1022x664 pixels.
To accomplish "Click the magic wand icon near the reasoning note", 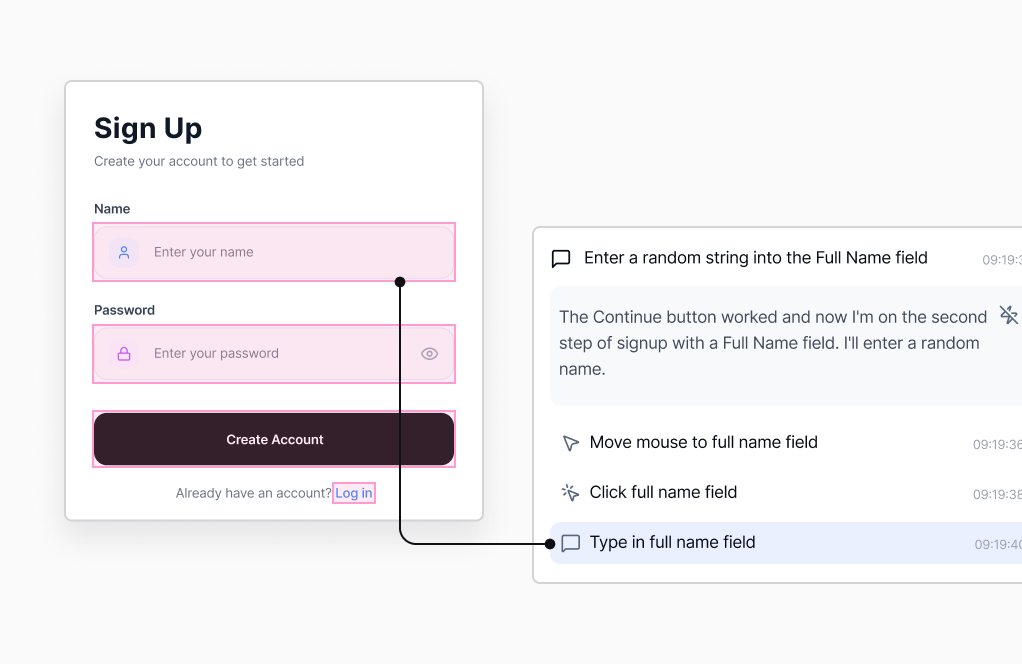I will point(1008,314).
